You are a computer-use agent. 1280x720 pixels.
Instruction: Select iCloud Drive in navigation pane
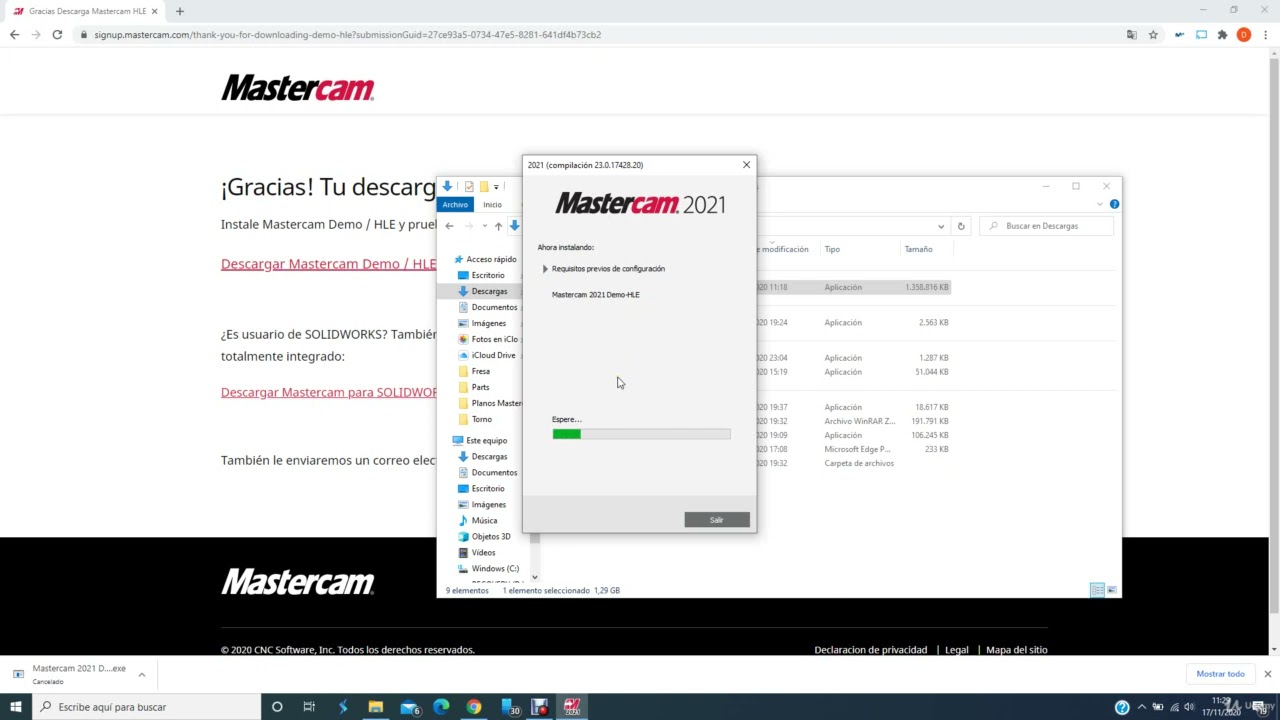[493, 355]
